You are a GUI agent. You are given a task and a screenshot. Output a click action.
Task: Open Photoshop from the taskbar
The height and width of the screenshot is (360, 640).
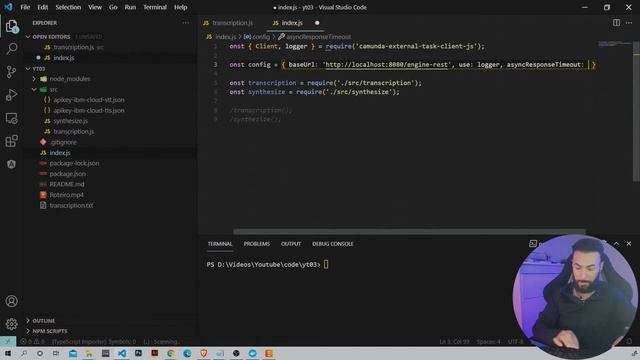tap(138, 353)
